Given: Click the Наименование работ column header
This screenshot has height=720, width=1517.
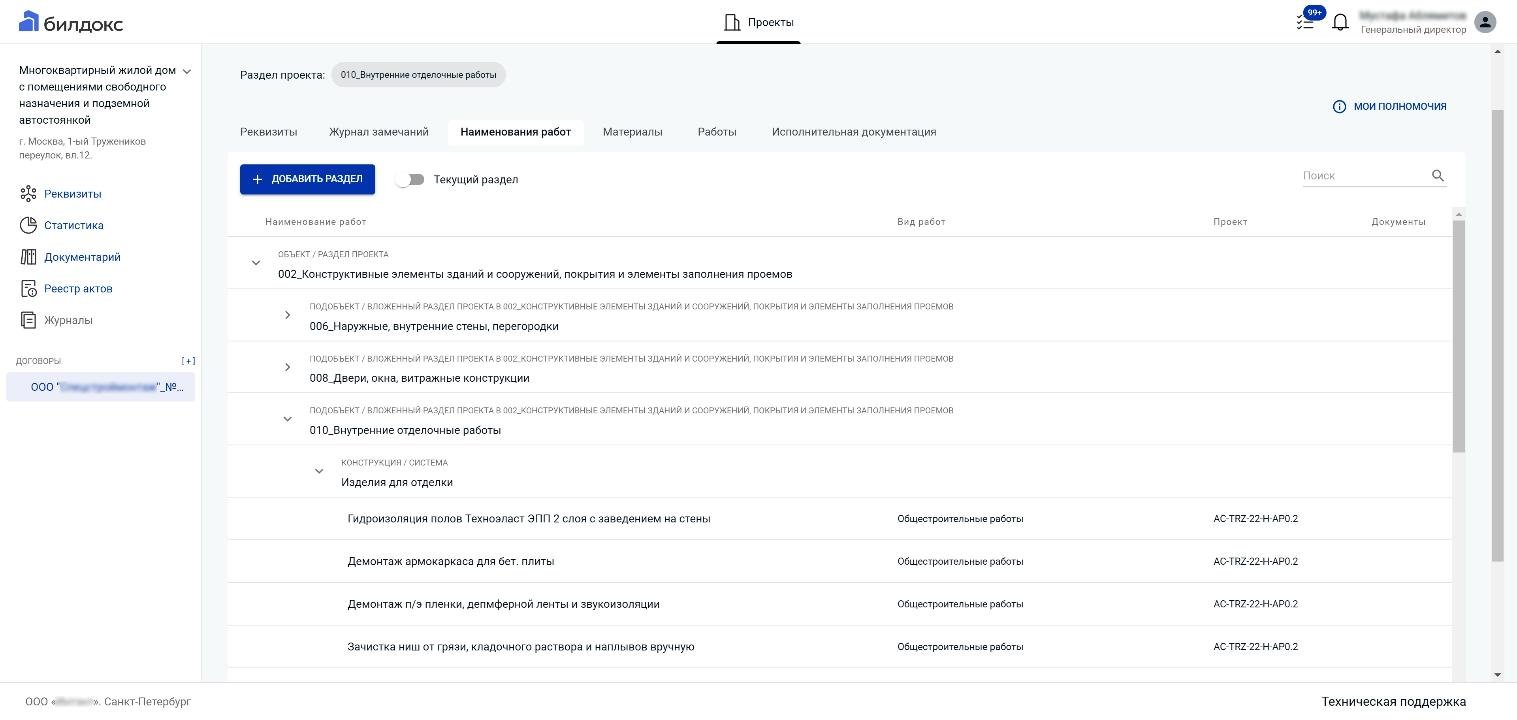Looking at the screenshot, I should tap(316, 222).
